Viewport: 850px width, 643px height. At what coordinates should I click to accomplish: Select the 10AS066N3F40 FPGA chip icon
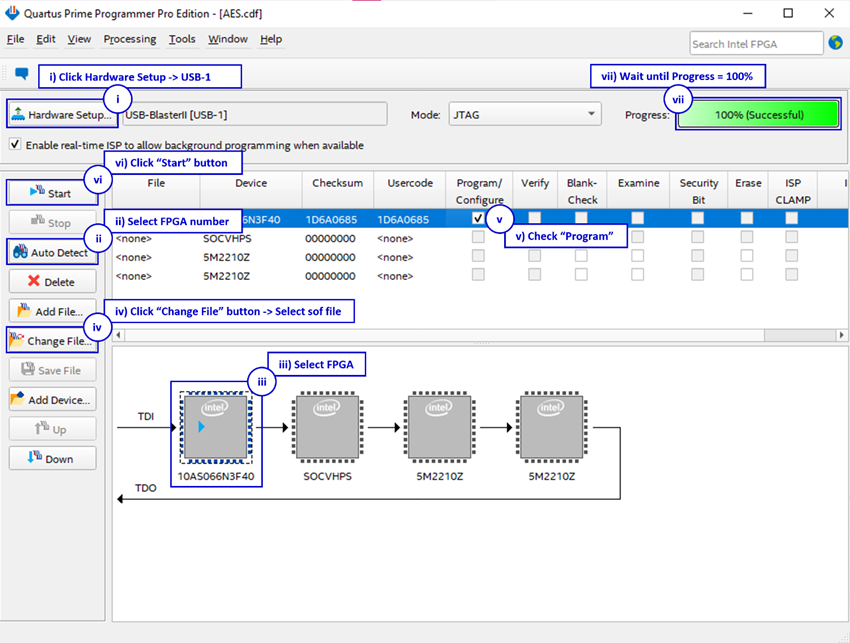pyautogui.click(x=216, y=427)
